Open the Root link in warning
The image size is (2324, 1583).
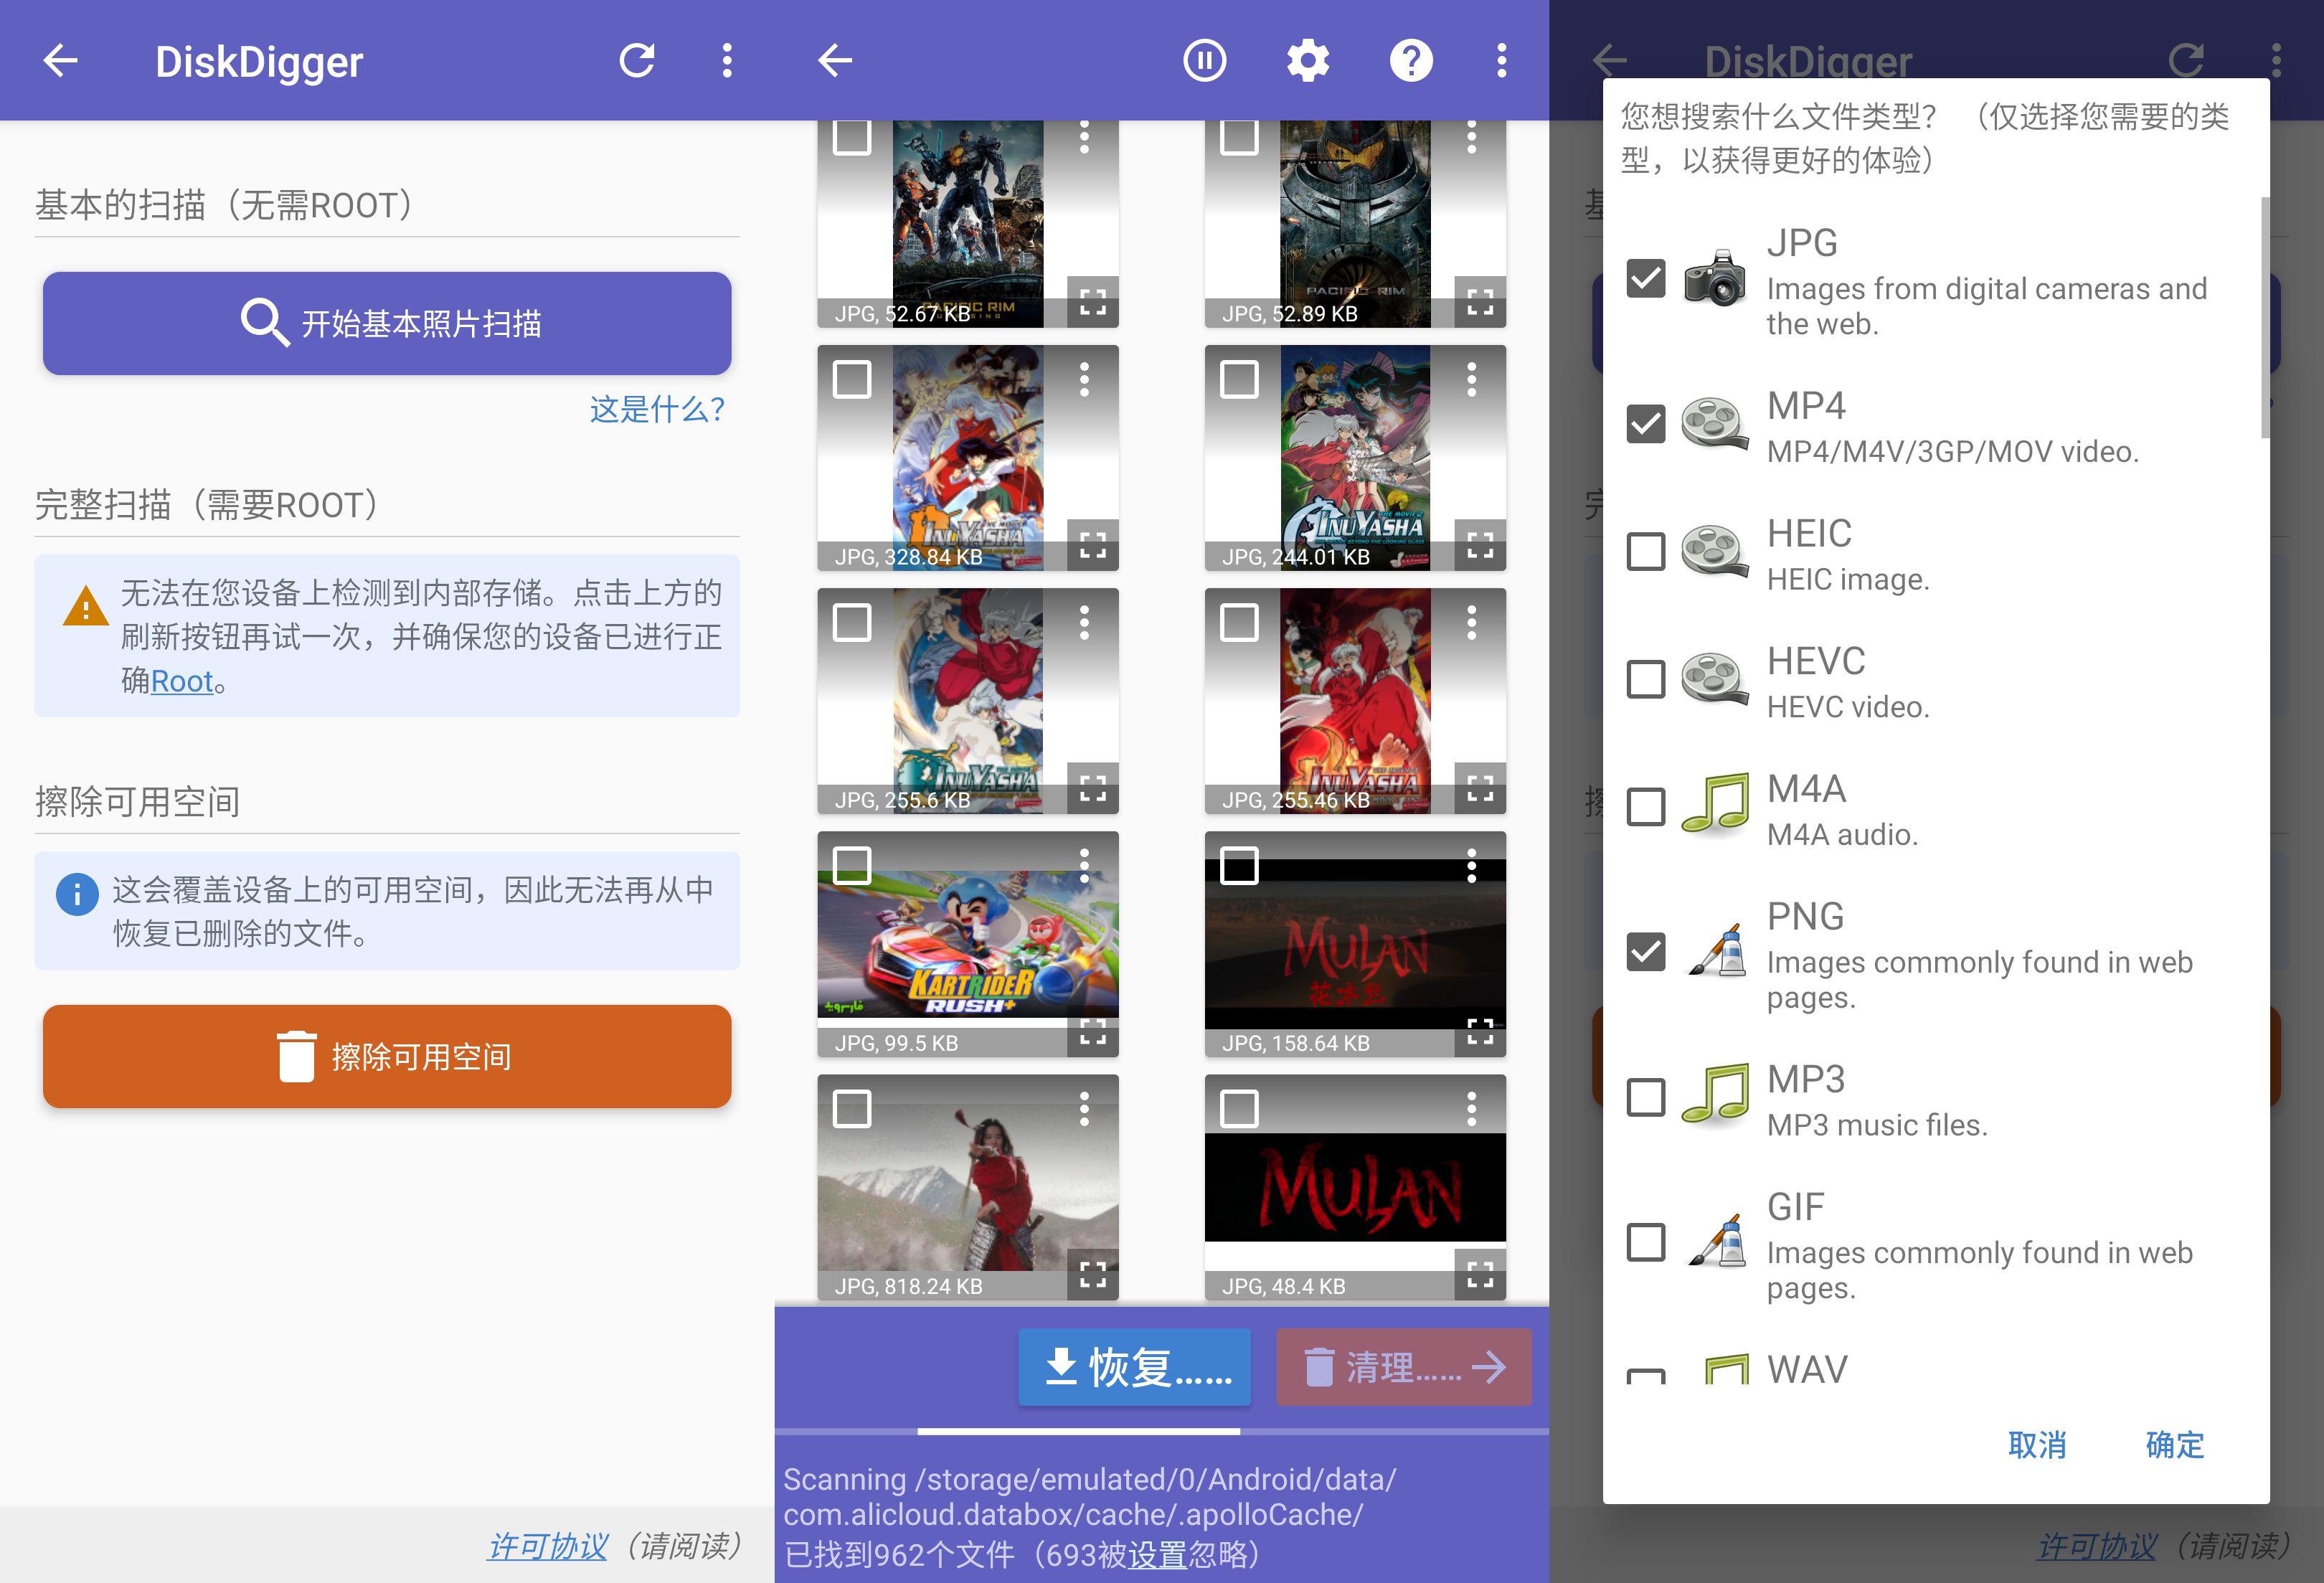182,681
